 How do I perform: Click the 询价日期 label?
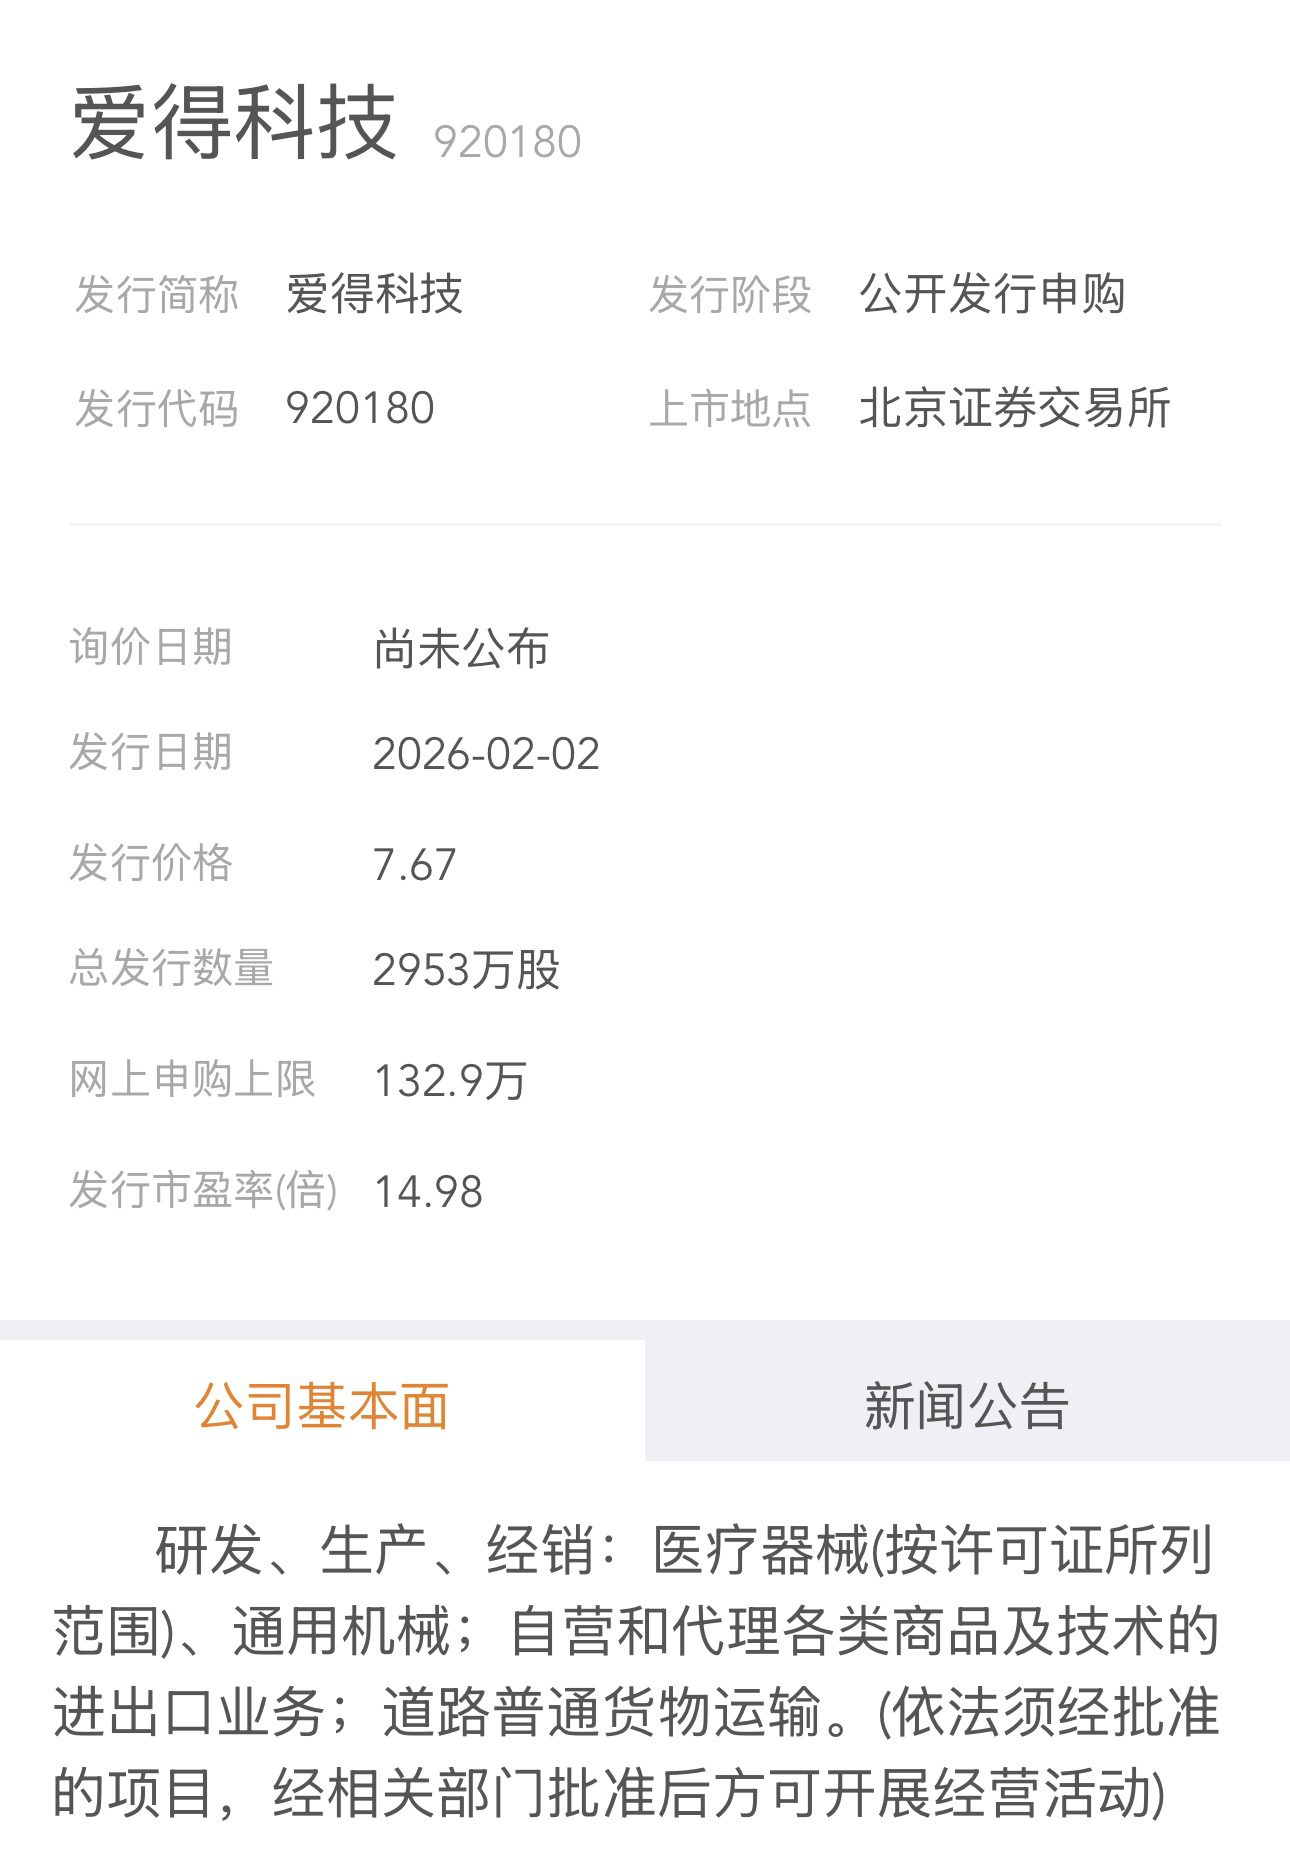(x=151, y=647)
